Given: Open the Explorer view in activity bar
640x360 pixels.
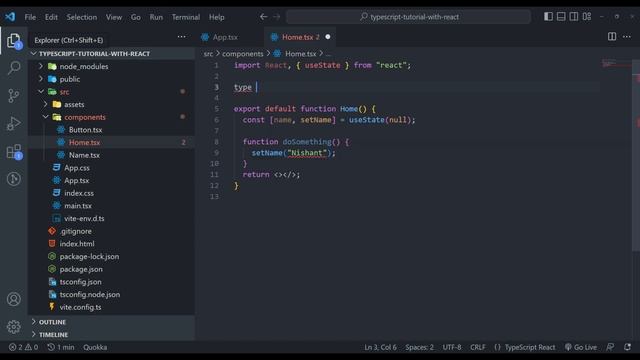Looking at the screenshot, I should tap(13, 41).
